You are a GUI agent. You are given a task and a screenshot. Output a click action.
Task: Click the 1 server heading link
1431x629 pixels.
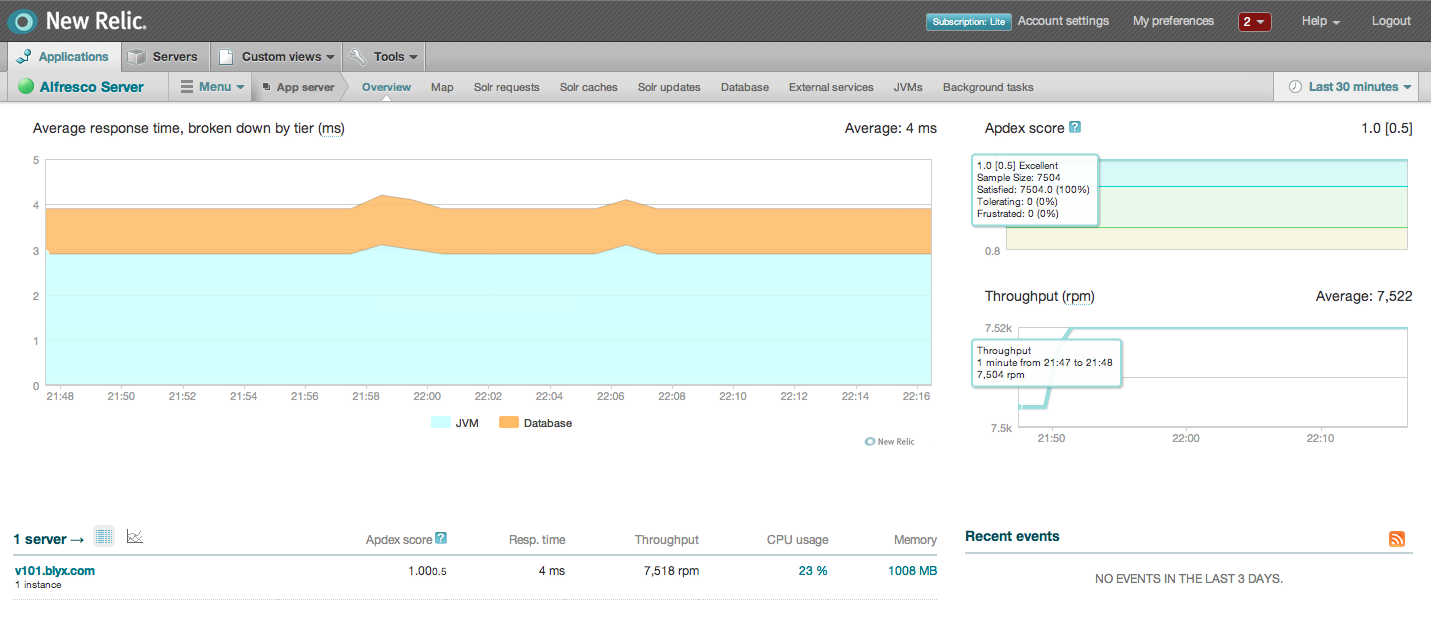pos(48,539)
